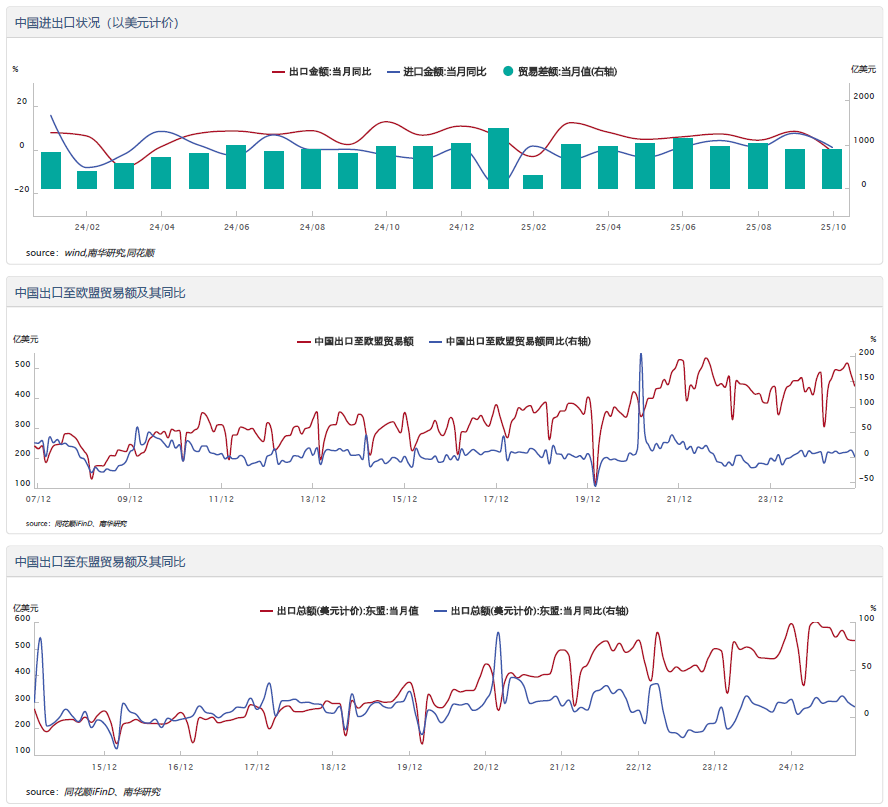Click the 22/12 x-axis label in ASEAN chart
888x807 pixels.
[x=638, y=768]
